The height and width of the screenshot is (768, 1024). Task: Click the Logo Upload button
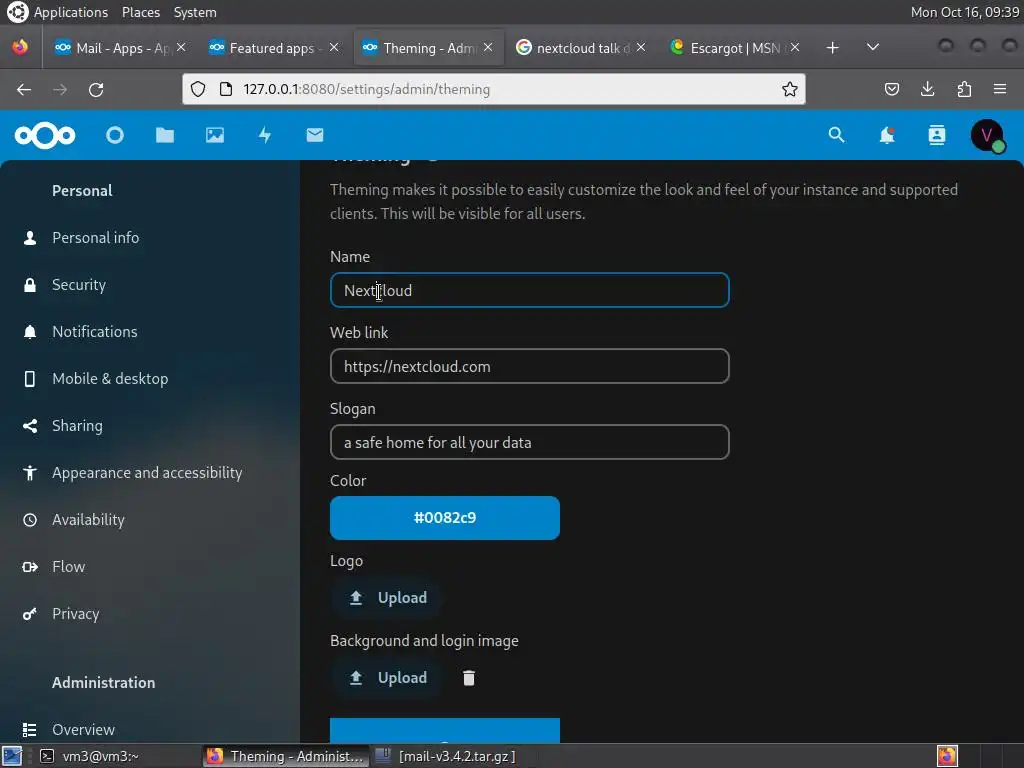tap(387, 598)
